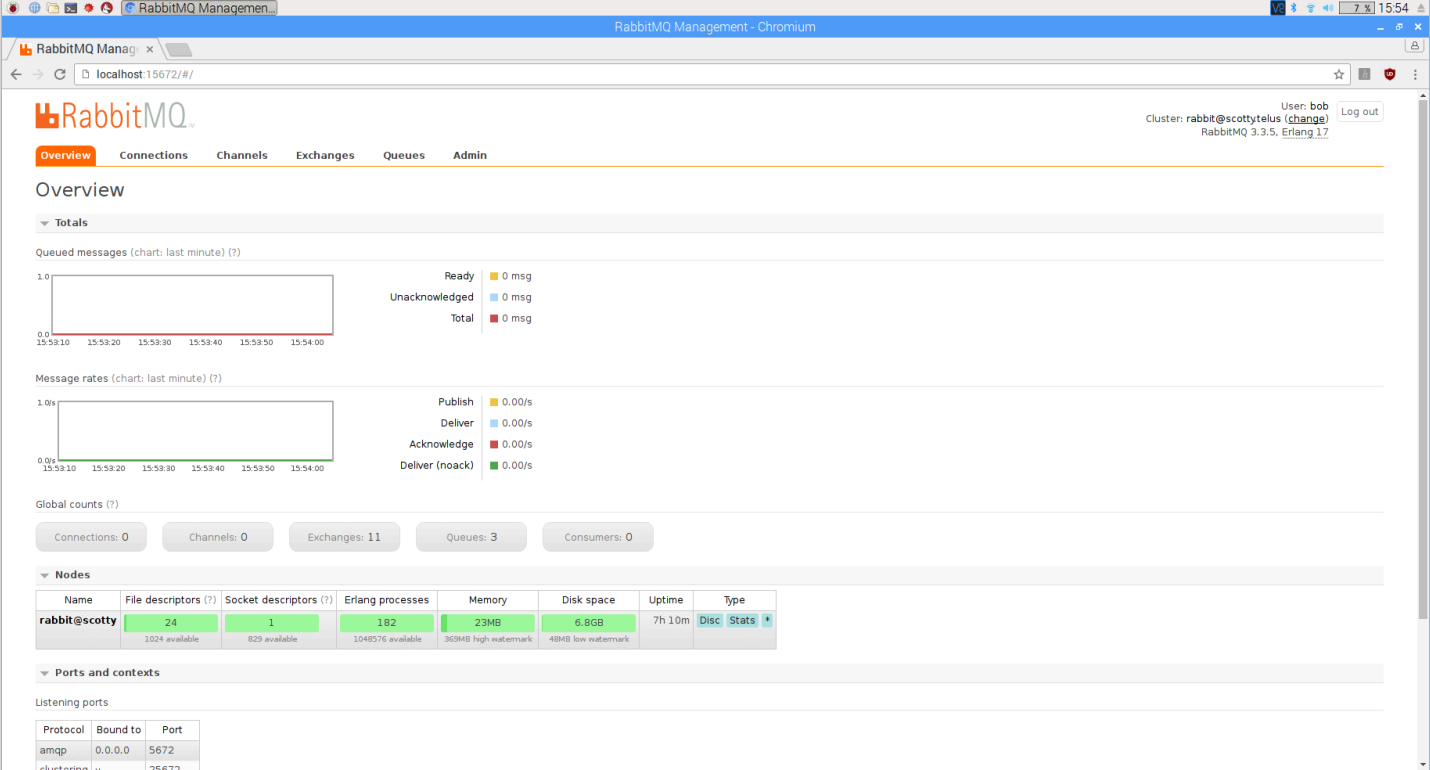1430x770 pixels.
Task: Click the Disc tag in the node row
Action: [710, 621]
